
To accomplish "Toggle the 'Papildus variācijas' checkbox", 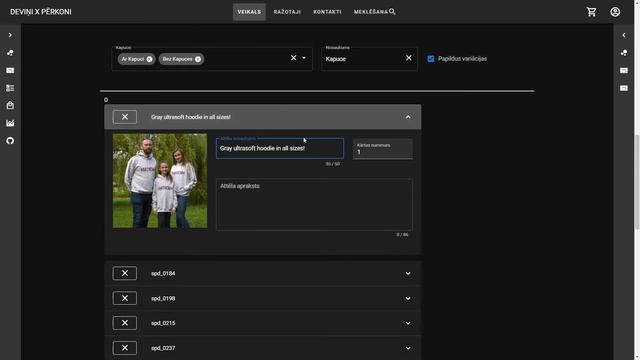I will tap(431, 59).
